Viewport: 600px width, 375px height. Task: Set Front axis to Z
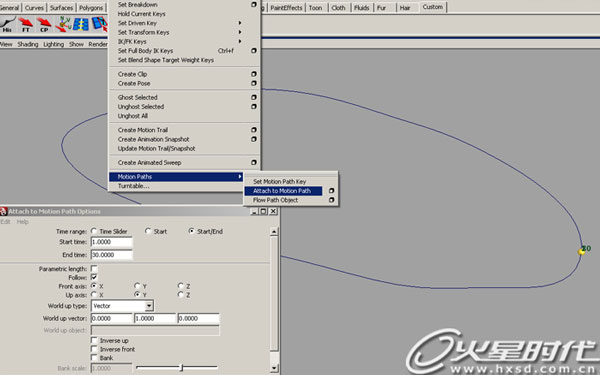(181, 286)
